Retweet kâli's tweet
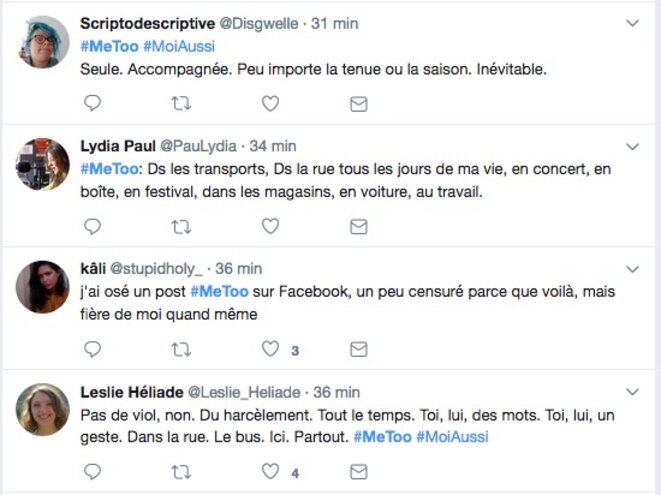 181,349
